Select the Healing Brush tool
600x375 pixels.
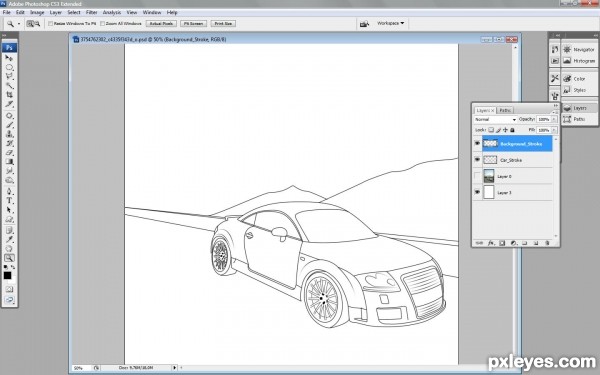coord(9,116)
